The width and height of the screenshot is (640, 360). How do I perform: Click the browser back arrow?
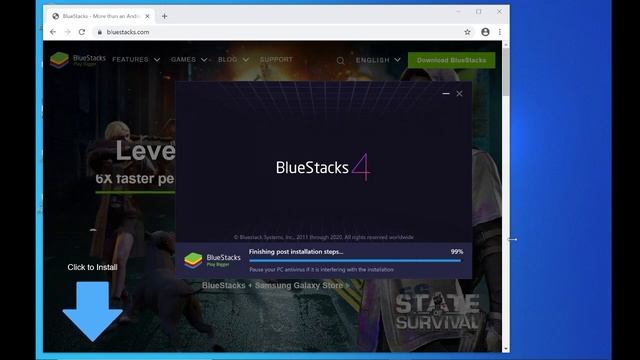(x=53, y=32)
